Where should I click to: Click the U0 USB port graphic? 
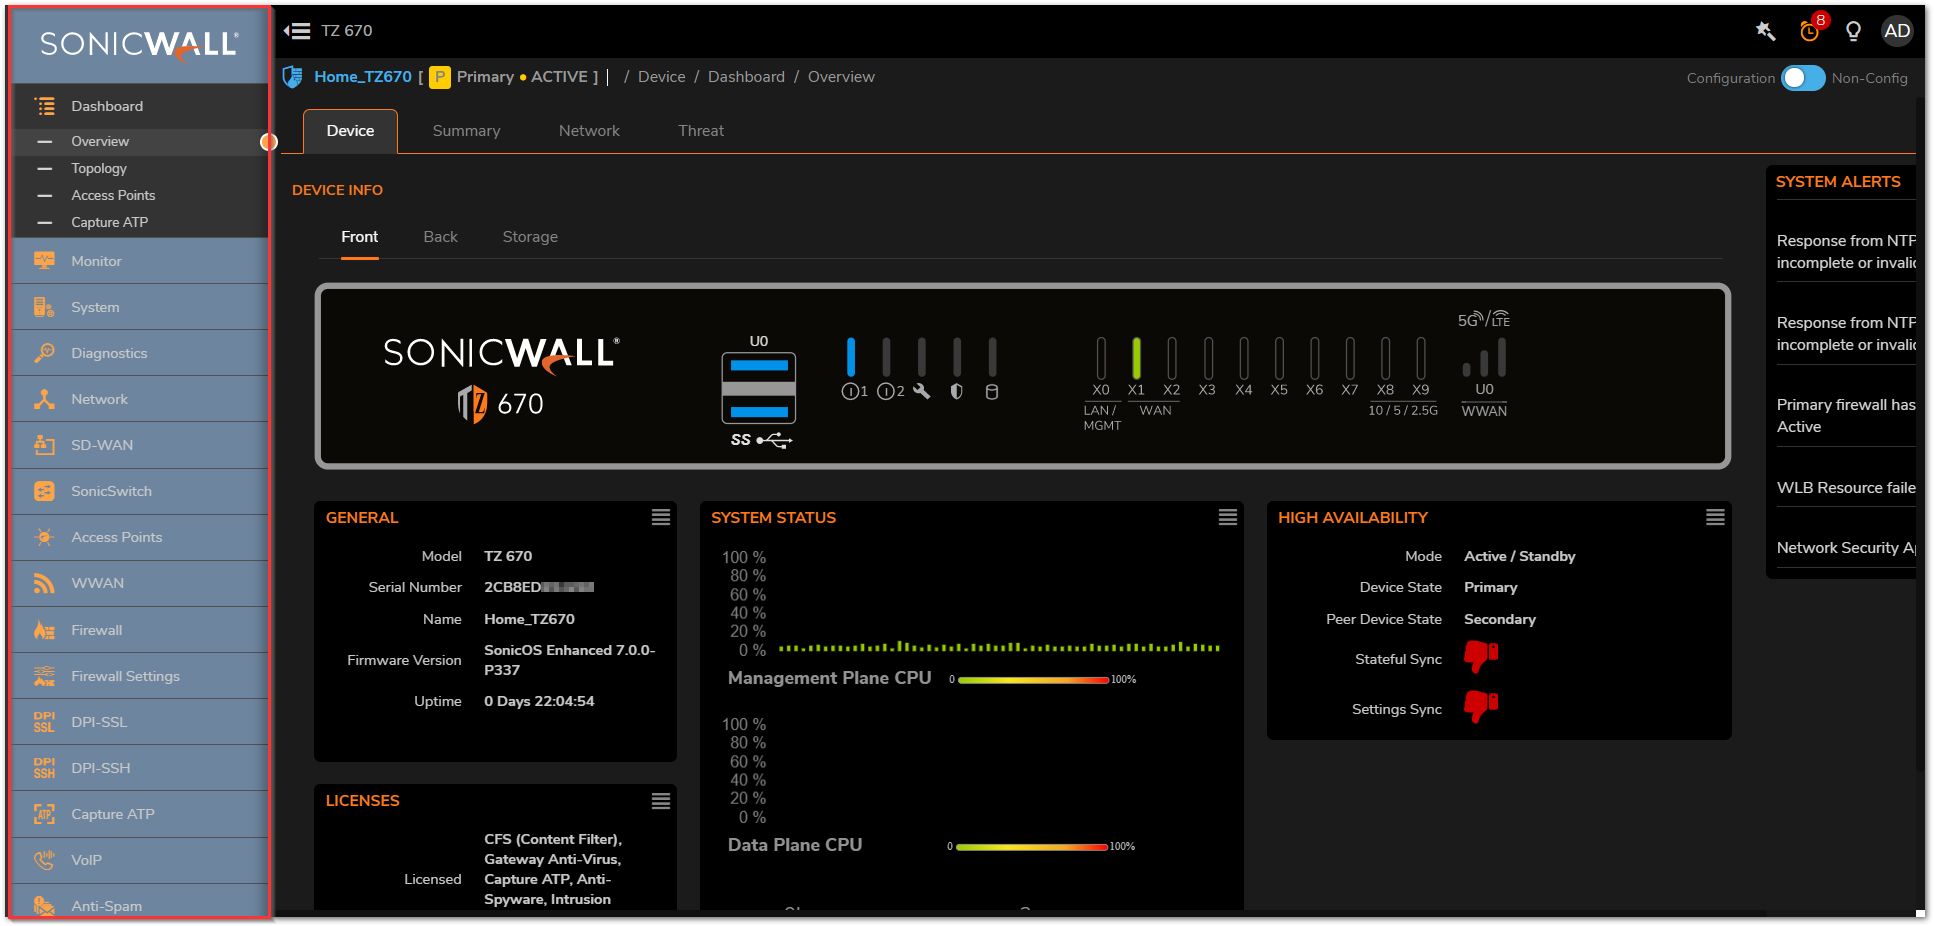[759, 388]
